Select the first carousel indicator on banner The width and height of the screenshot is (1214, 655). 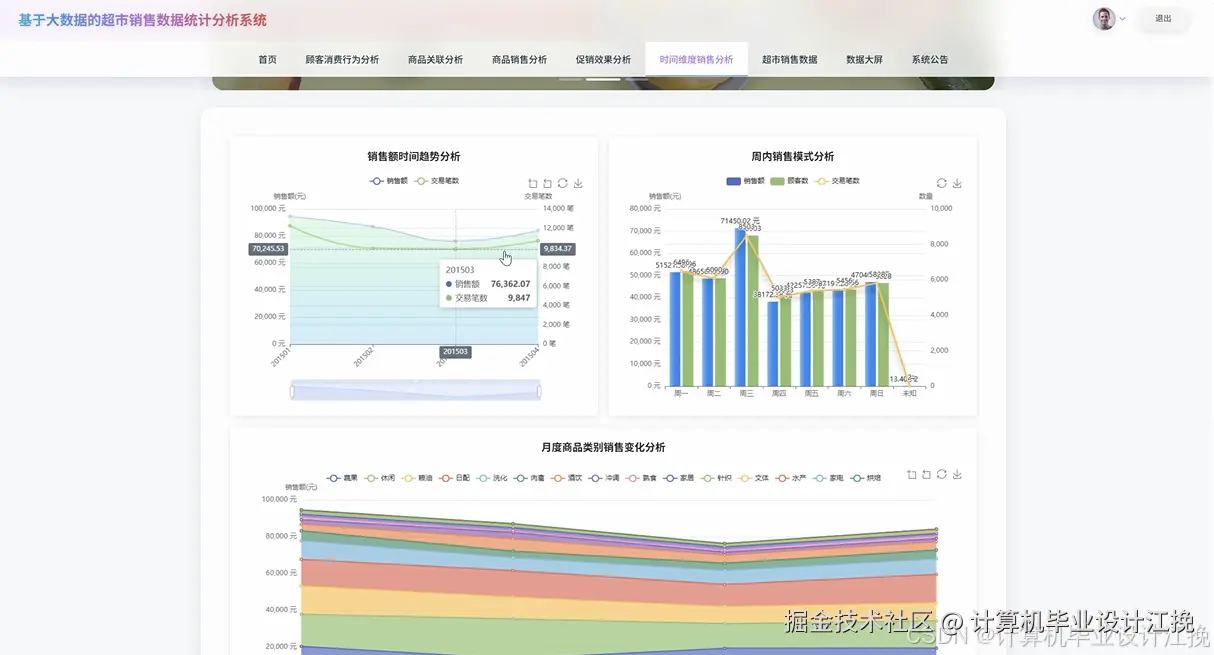[571, 78]
